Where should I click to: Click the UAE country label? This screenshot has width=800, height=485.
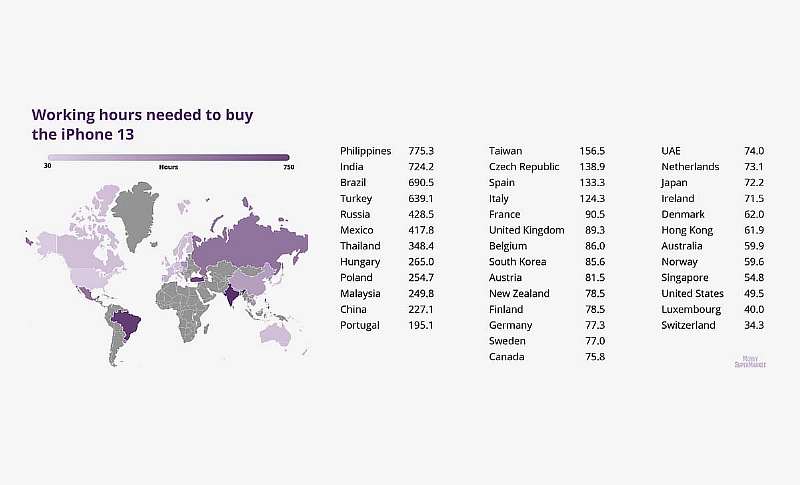671,150
